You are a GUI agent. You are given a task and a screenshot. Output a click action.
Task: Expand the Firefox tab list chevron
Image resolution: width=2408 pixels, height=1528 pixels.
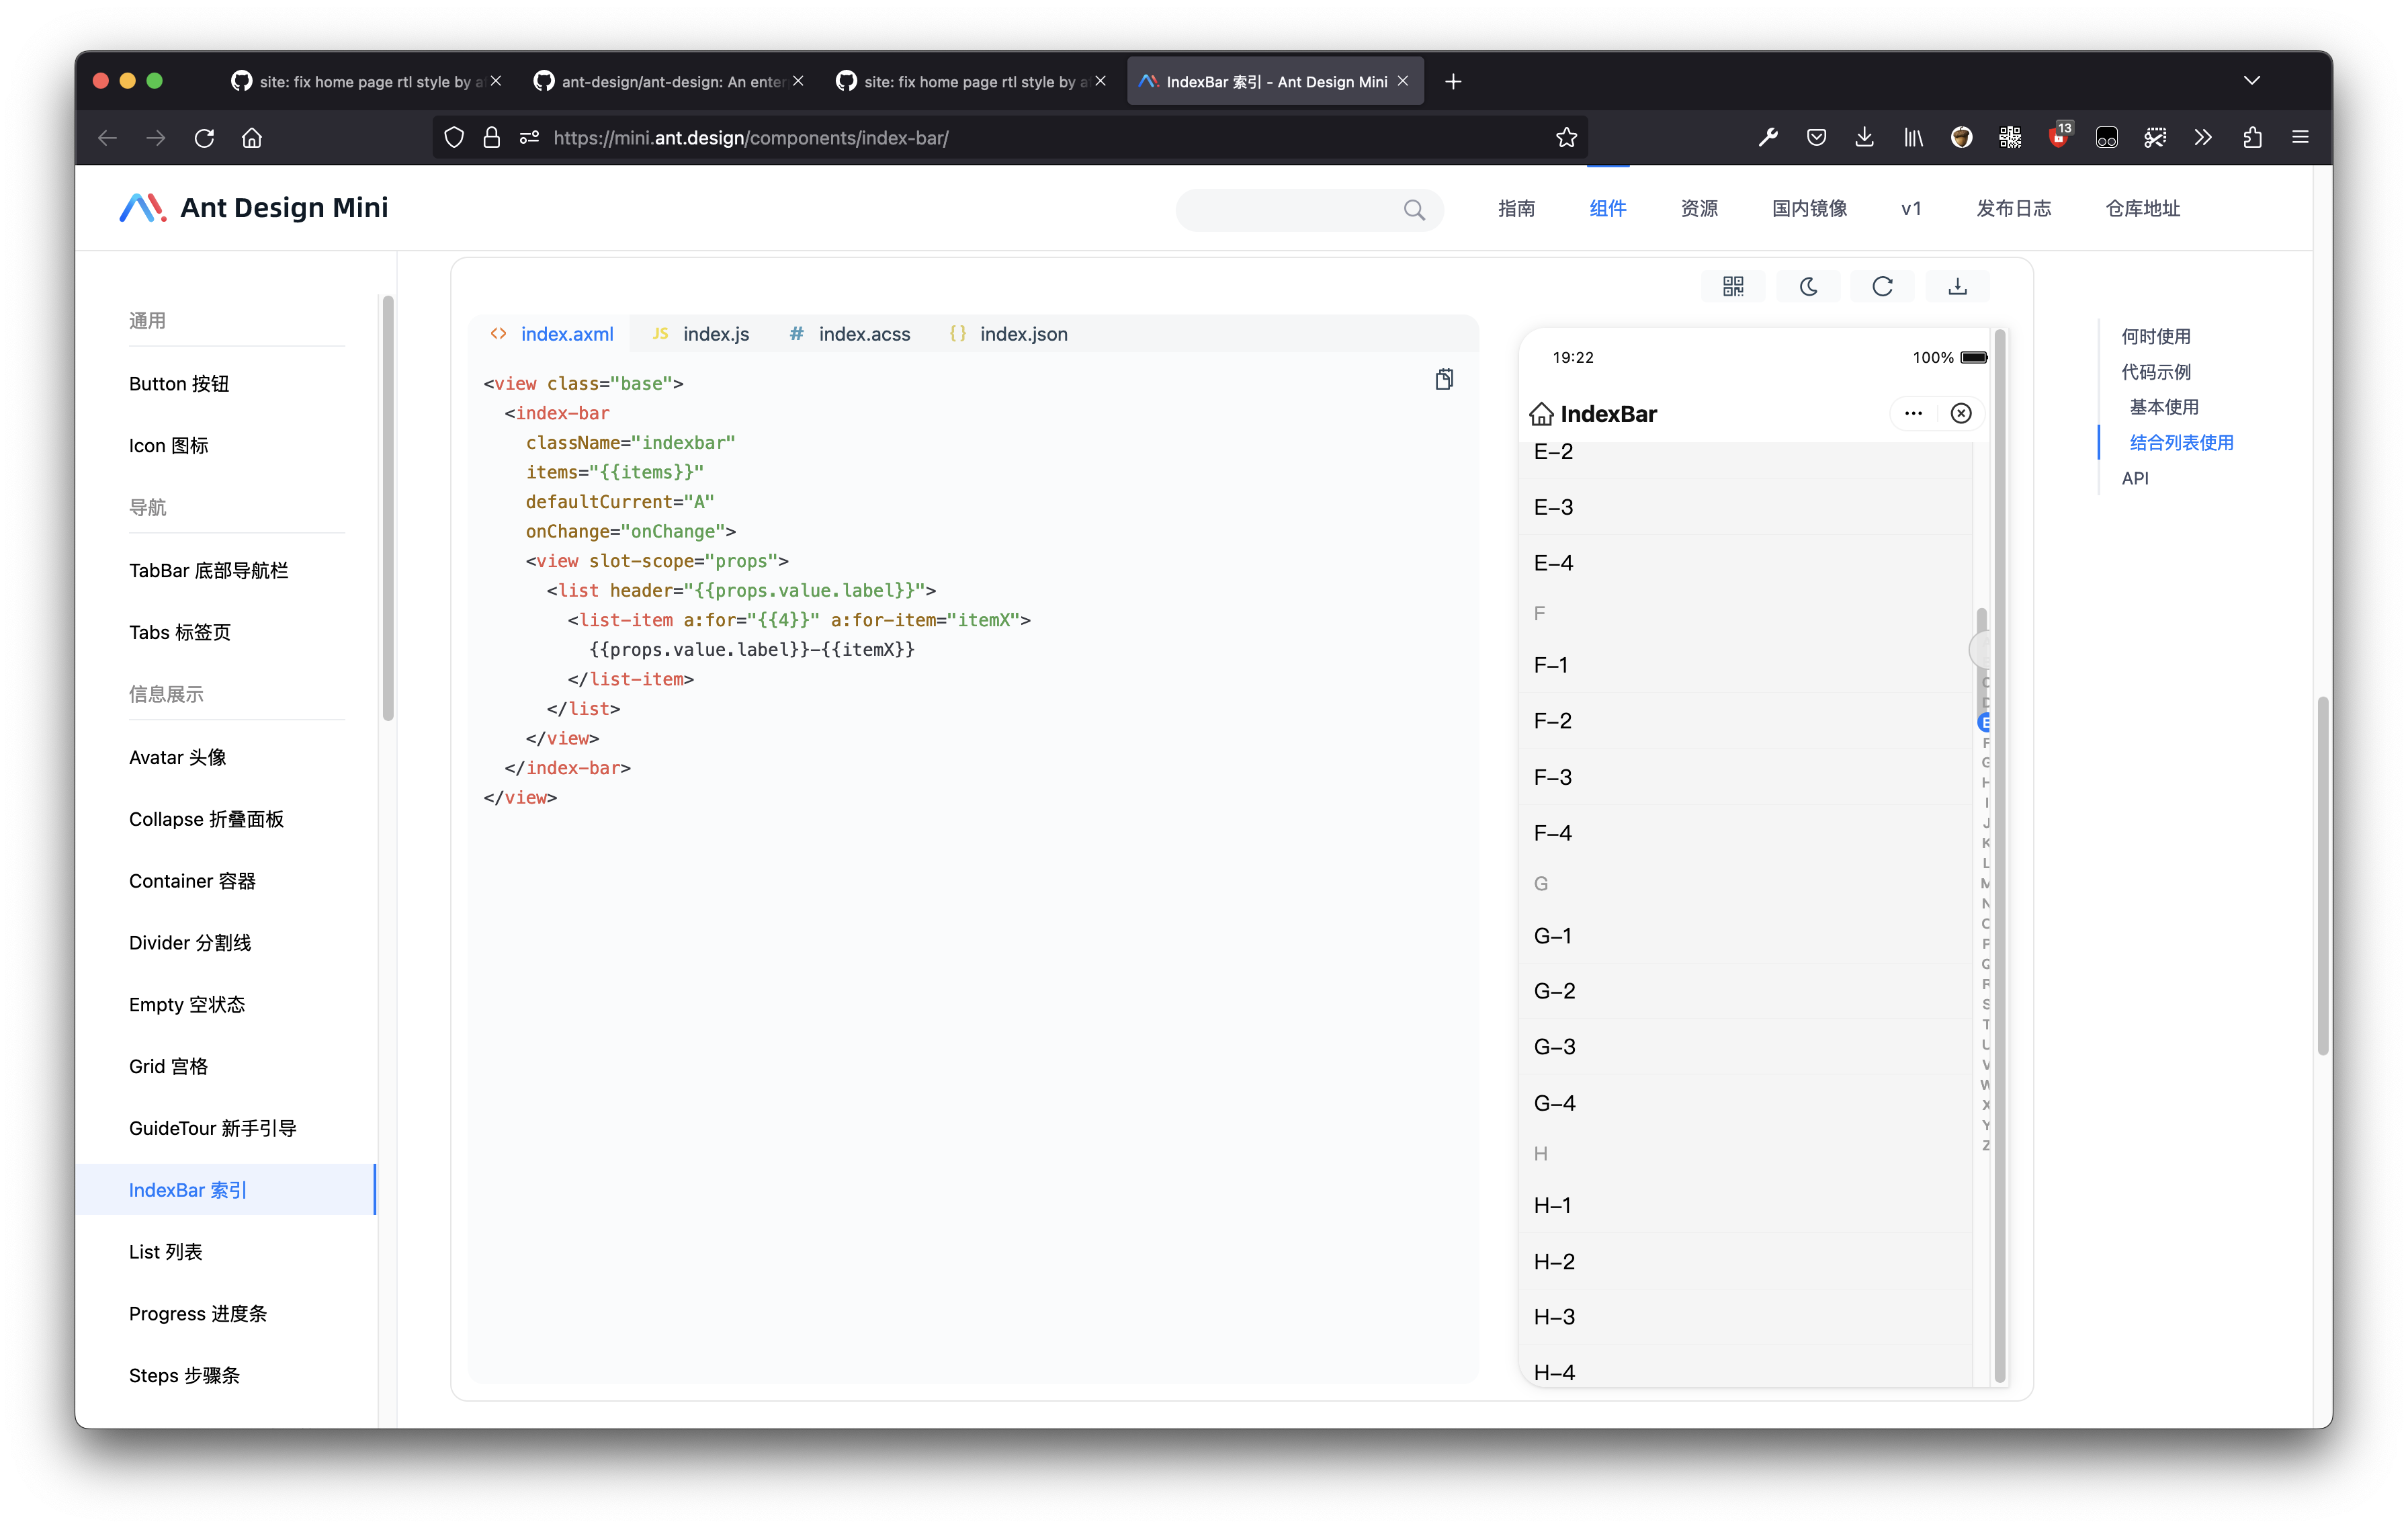(x=2252, y=80)
